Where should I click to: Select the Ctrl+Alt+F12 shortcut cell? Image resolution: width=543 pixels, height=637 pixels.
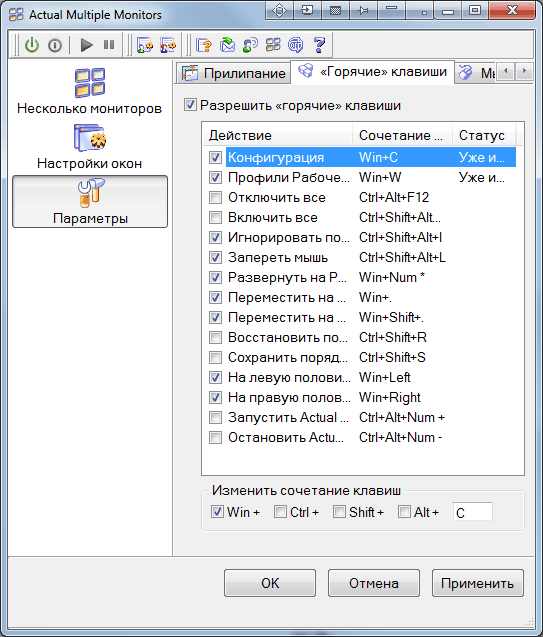(394, 197)
